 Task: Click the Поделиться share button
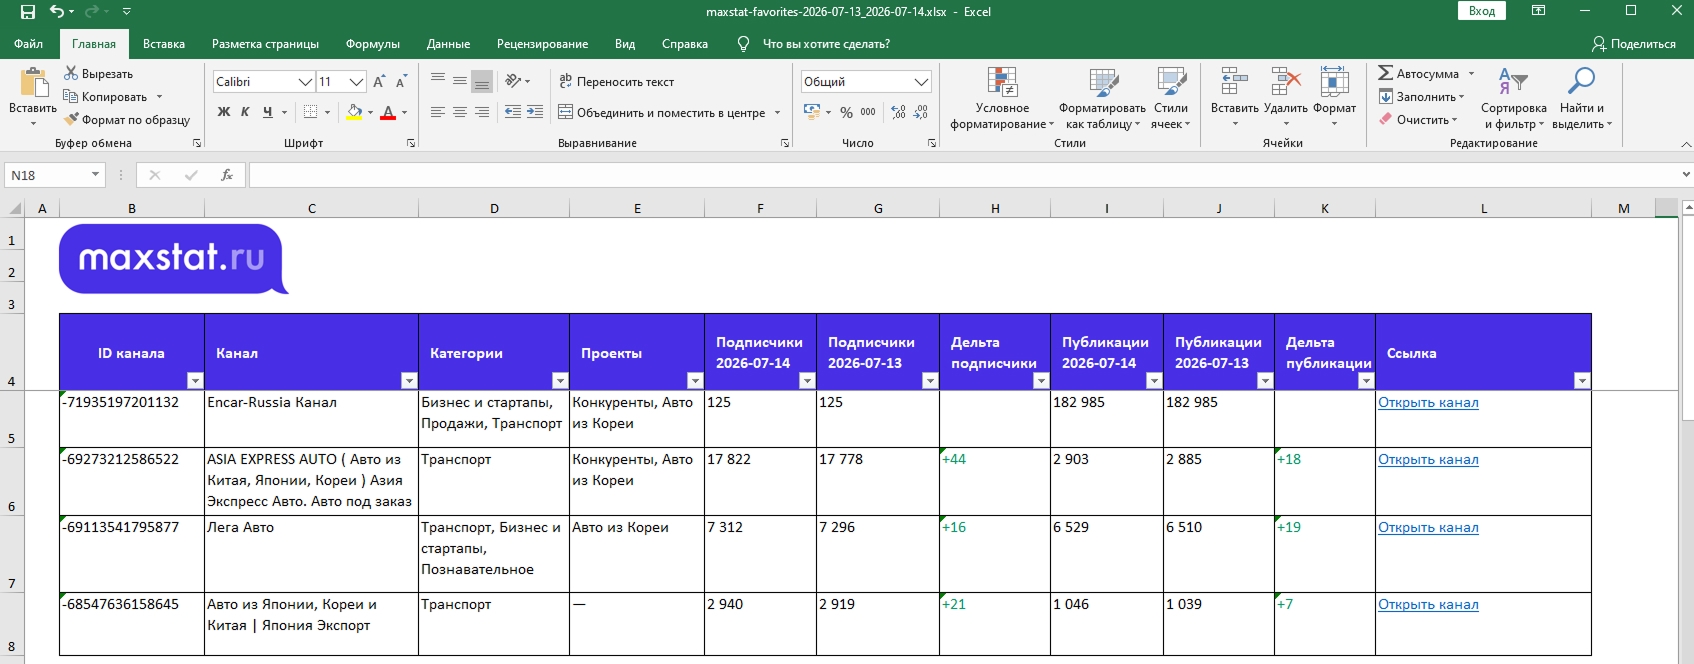[1633, 44]
